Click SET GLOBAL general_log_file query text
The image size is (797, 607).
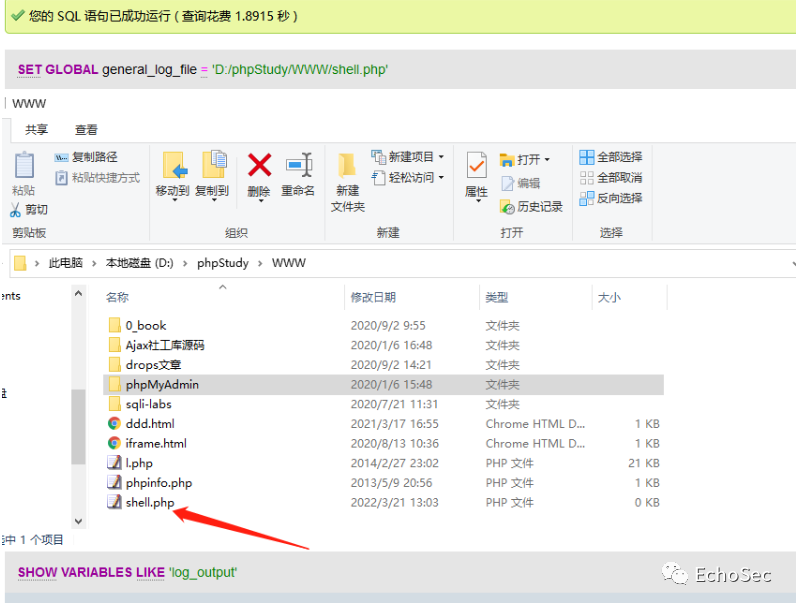point(203,70)
